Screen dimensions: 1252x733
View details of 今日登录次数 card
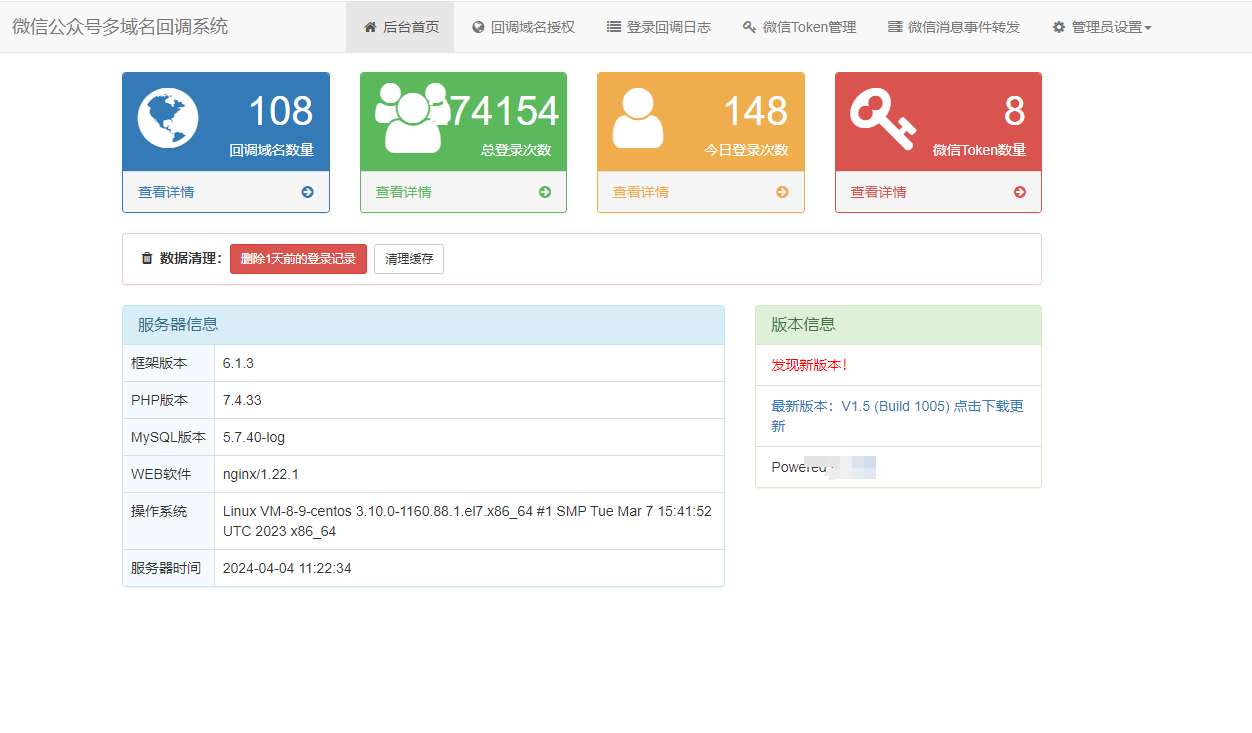pos(701,192)
